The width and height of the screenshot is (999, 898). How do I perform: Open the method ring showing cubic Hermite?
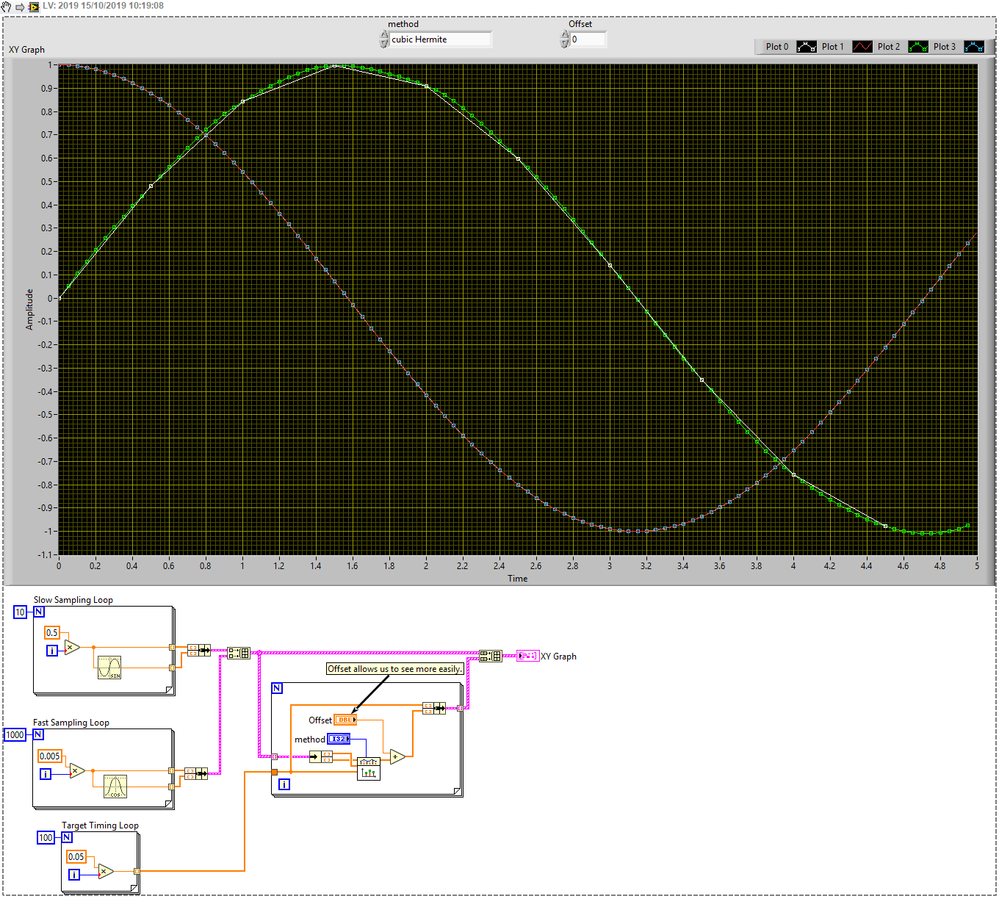click(x=440, y=40)
